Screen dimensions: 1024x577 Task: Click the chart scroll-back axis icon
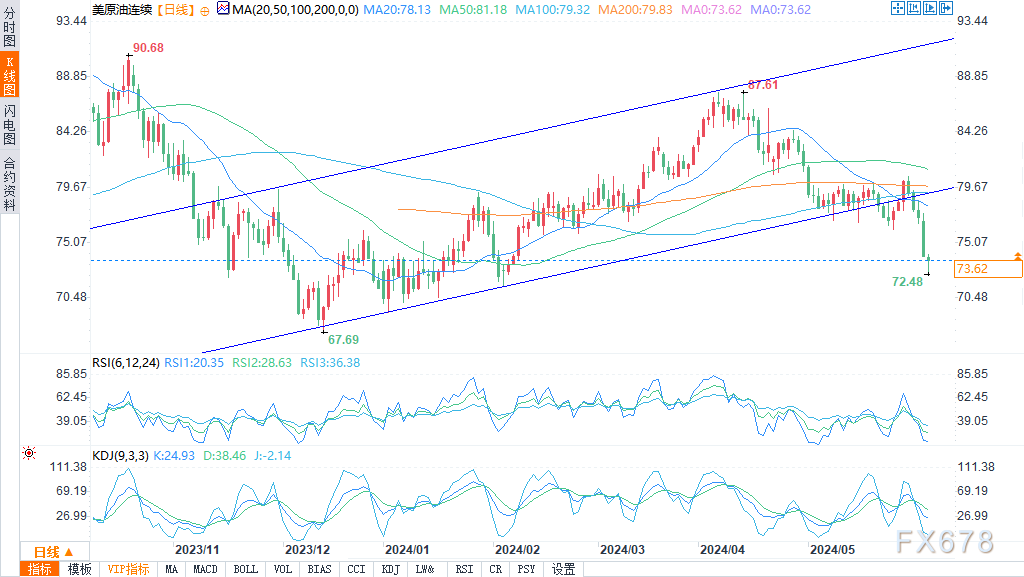[914, 8]
